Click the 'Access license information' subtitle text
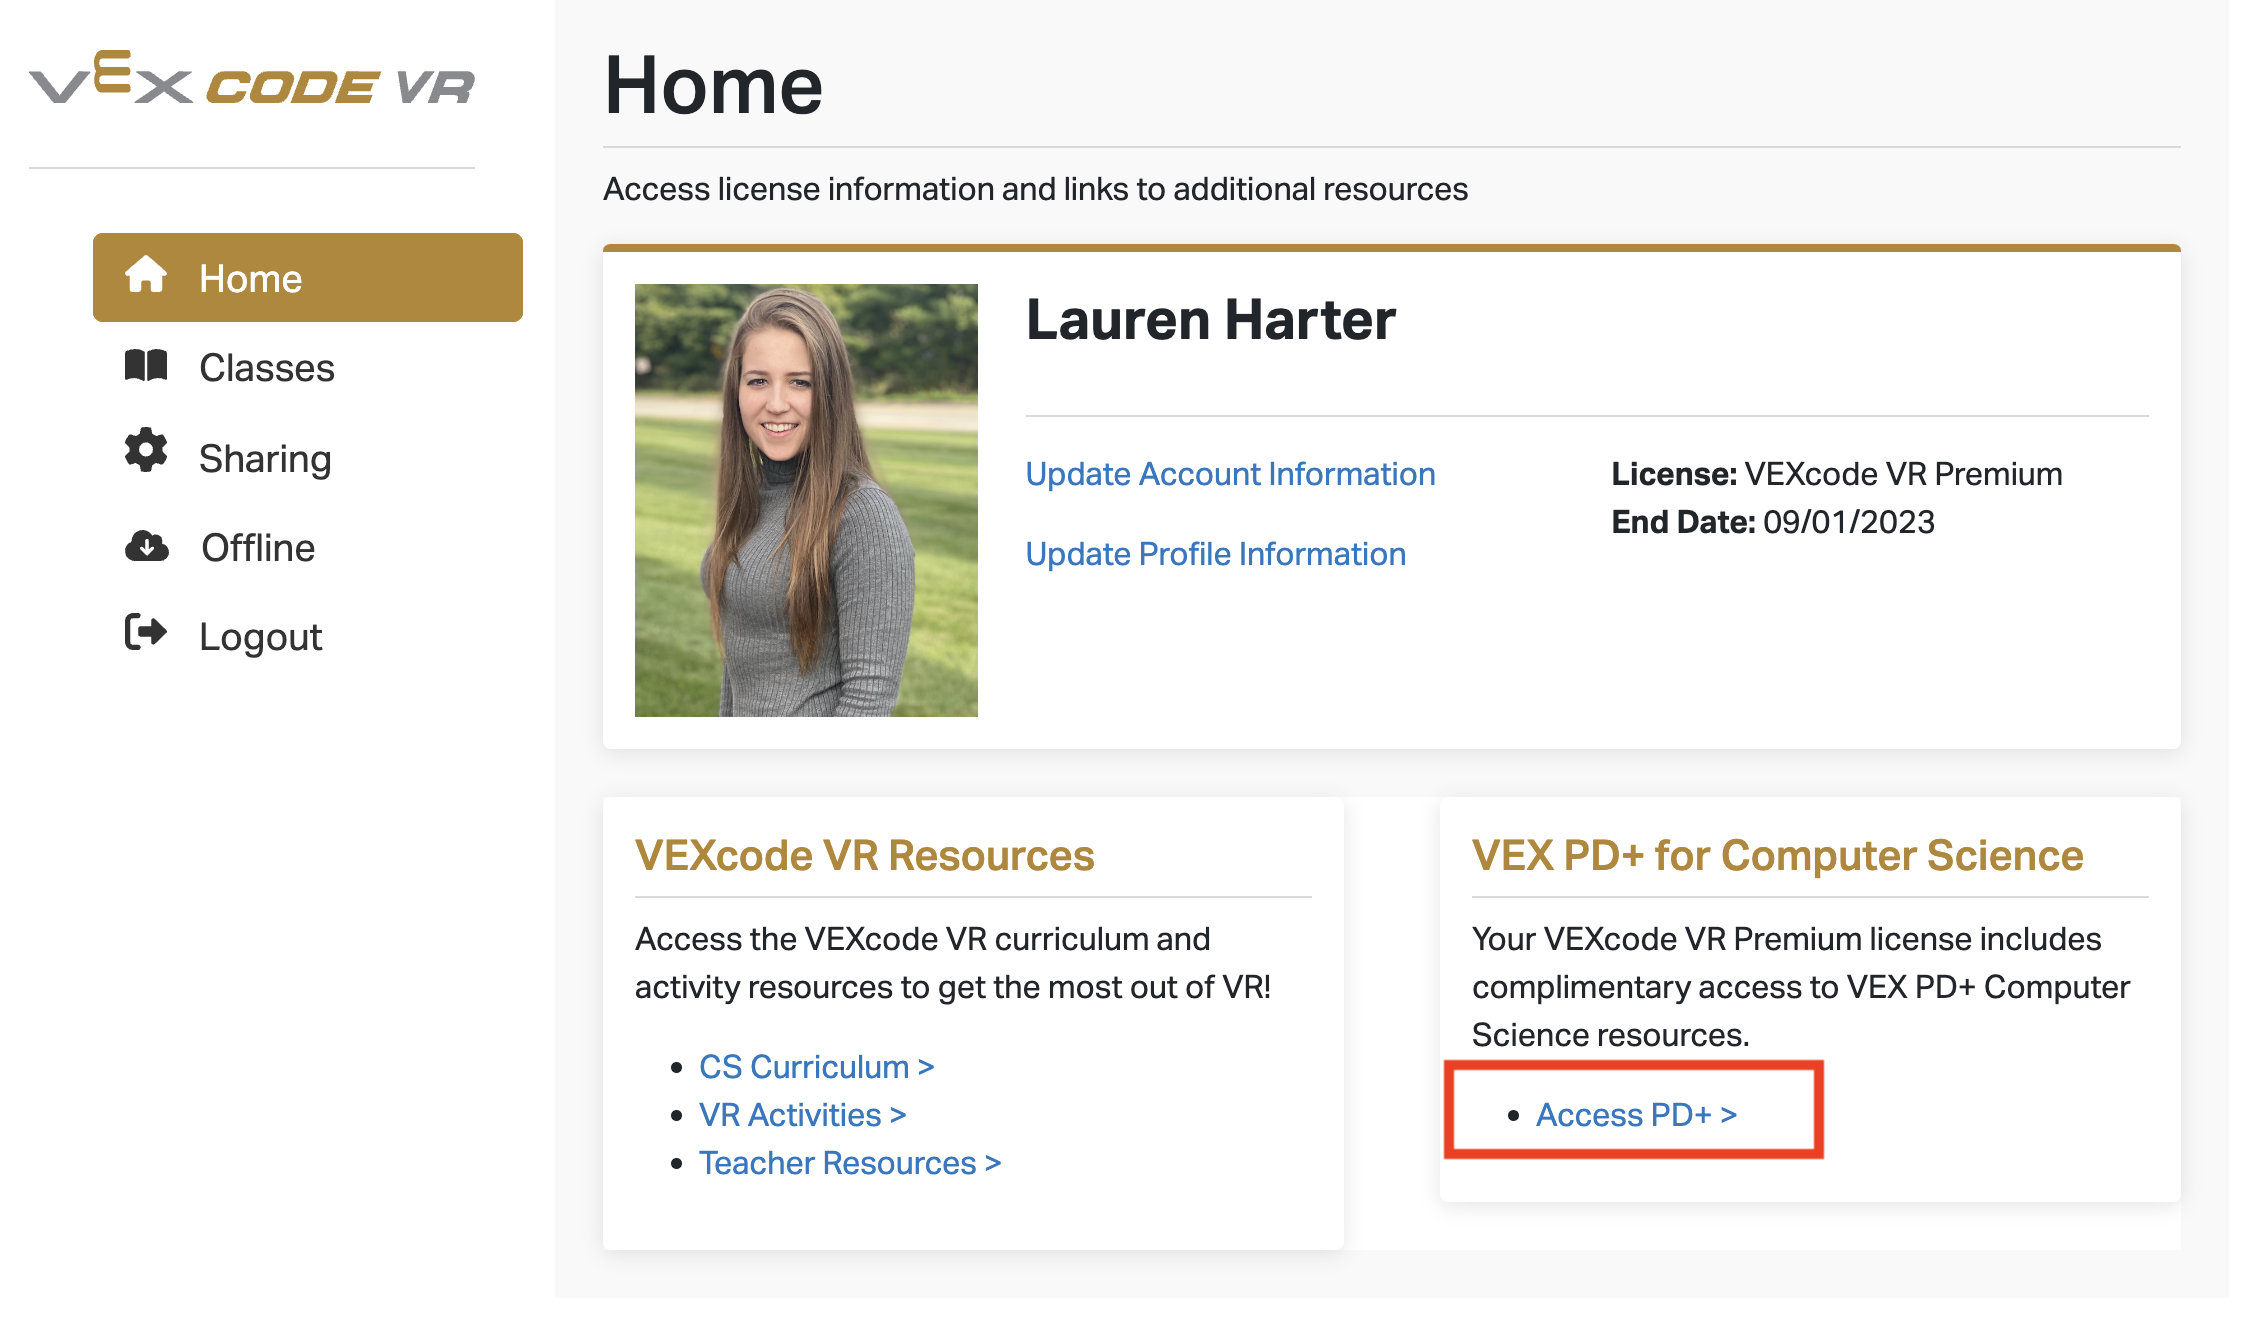Image resolution: width=2254 pixels, height=1326 pixels. 1036,189
